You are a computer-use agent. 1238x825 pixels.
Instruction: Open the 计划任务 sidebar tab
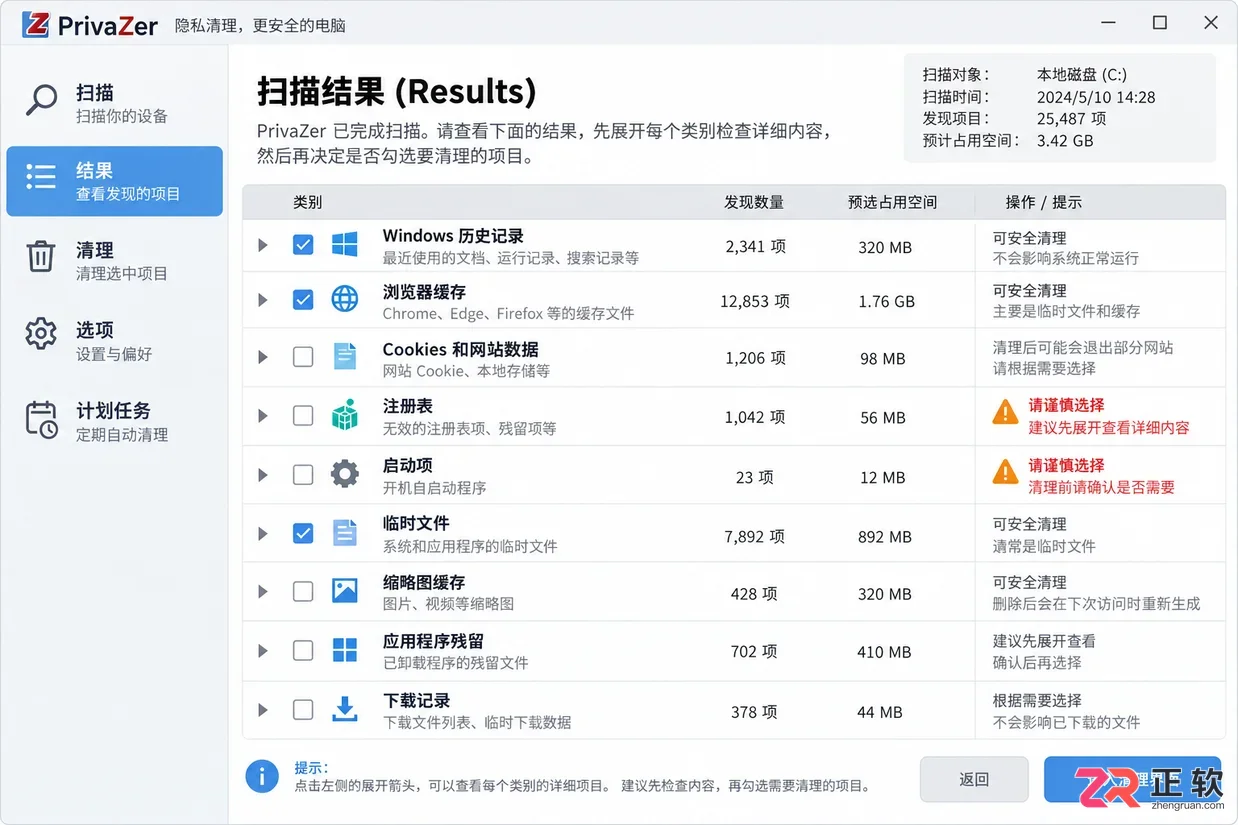[114, 421]
